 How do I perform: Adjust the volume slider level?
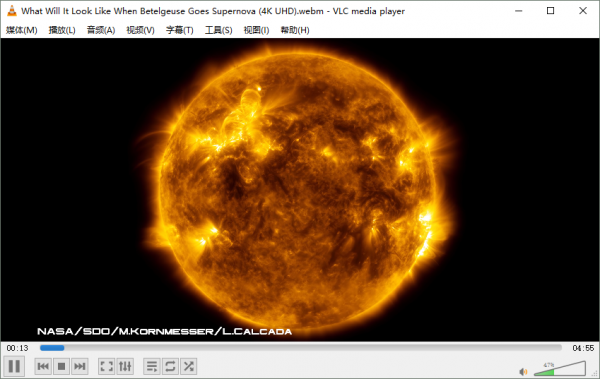click(559, 369)
